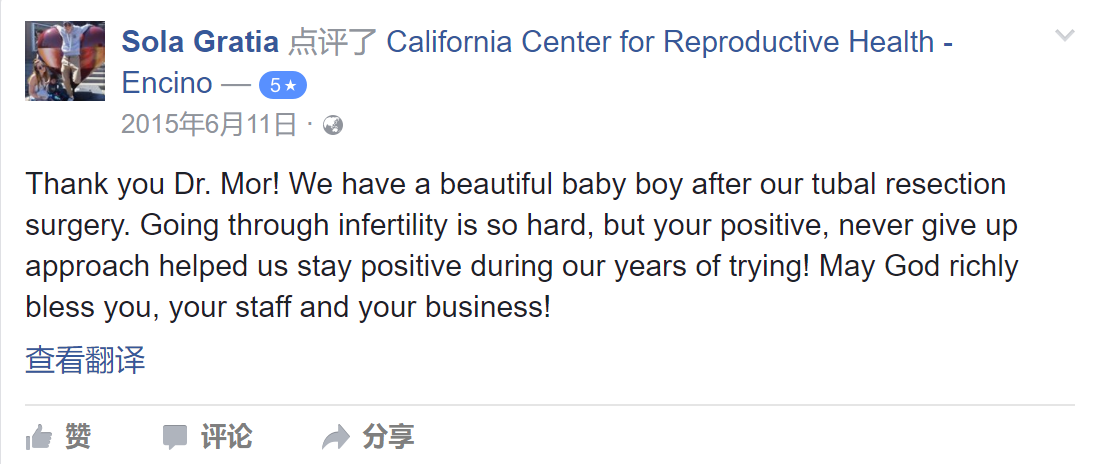Image resolution: width=1097 pixels, height=464 pixels.
Task: Click the thumbs-up like icon
Action: pyautogui.click(x=38, y=437)
